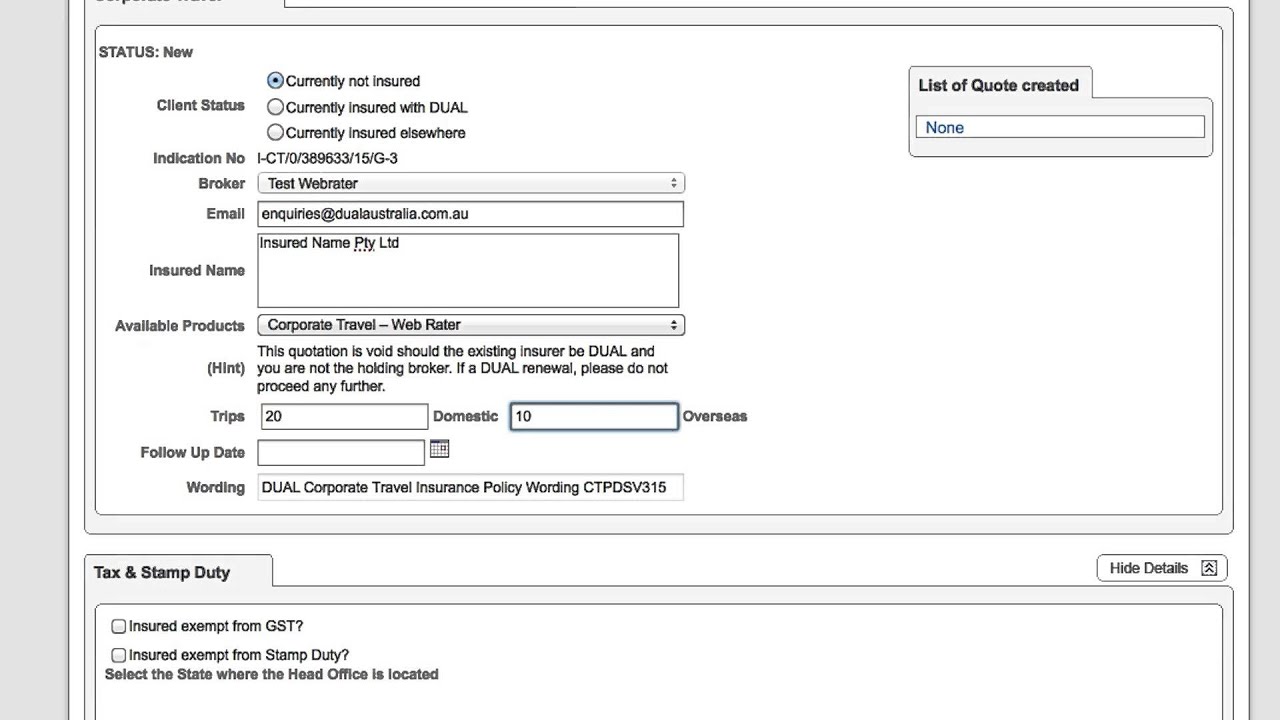The image size is (1280, 720).
Task: Click the Wording policy field
Action: coord(470,487)
